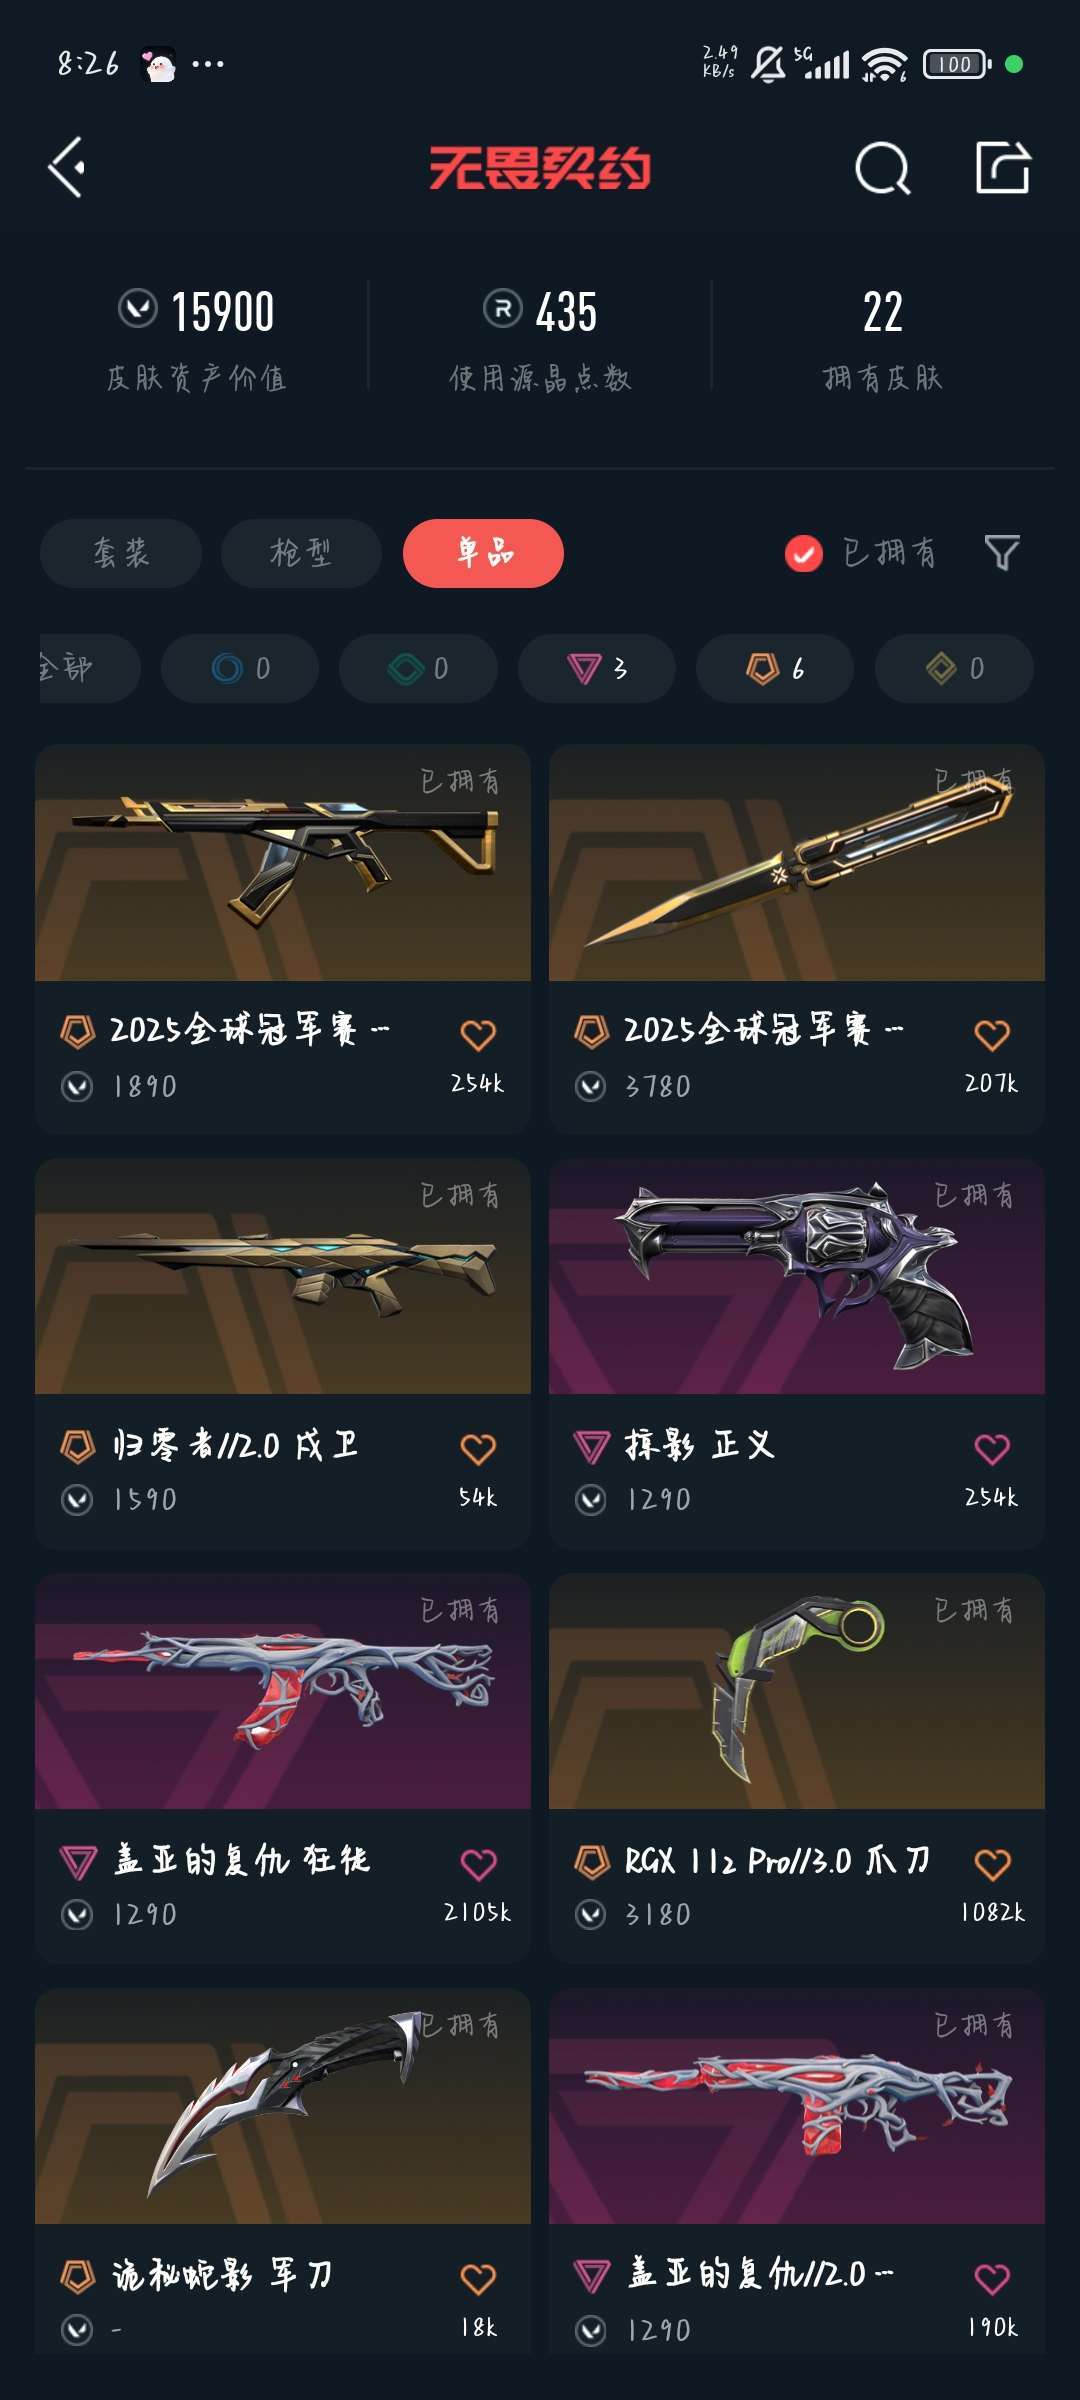Switch to the 套装 tab
This screenshot has height=2400, width=1080.
coord(121,553)
